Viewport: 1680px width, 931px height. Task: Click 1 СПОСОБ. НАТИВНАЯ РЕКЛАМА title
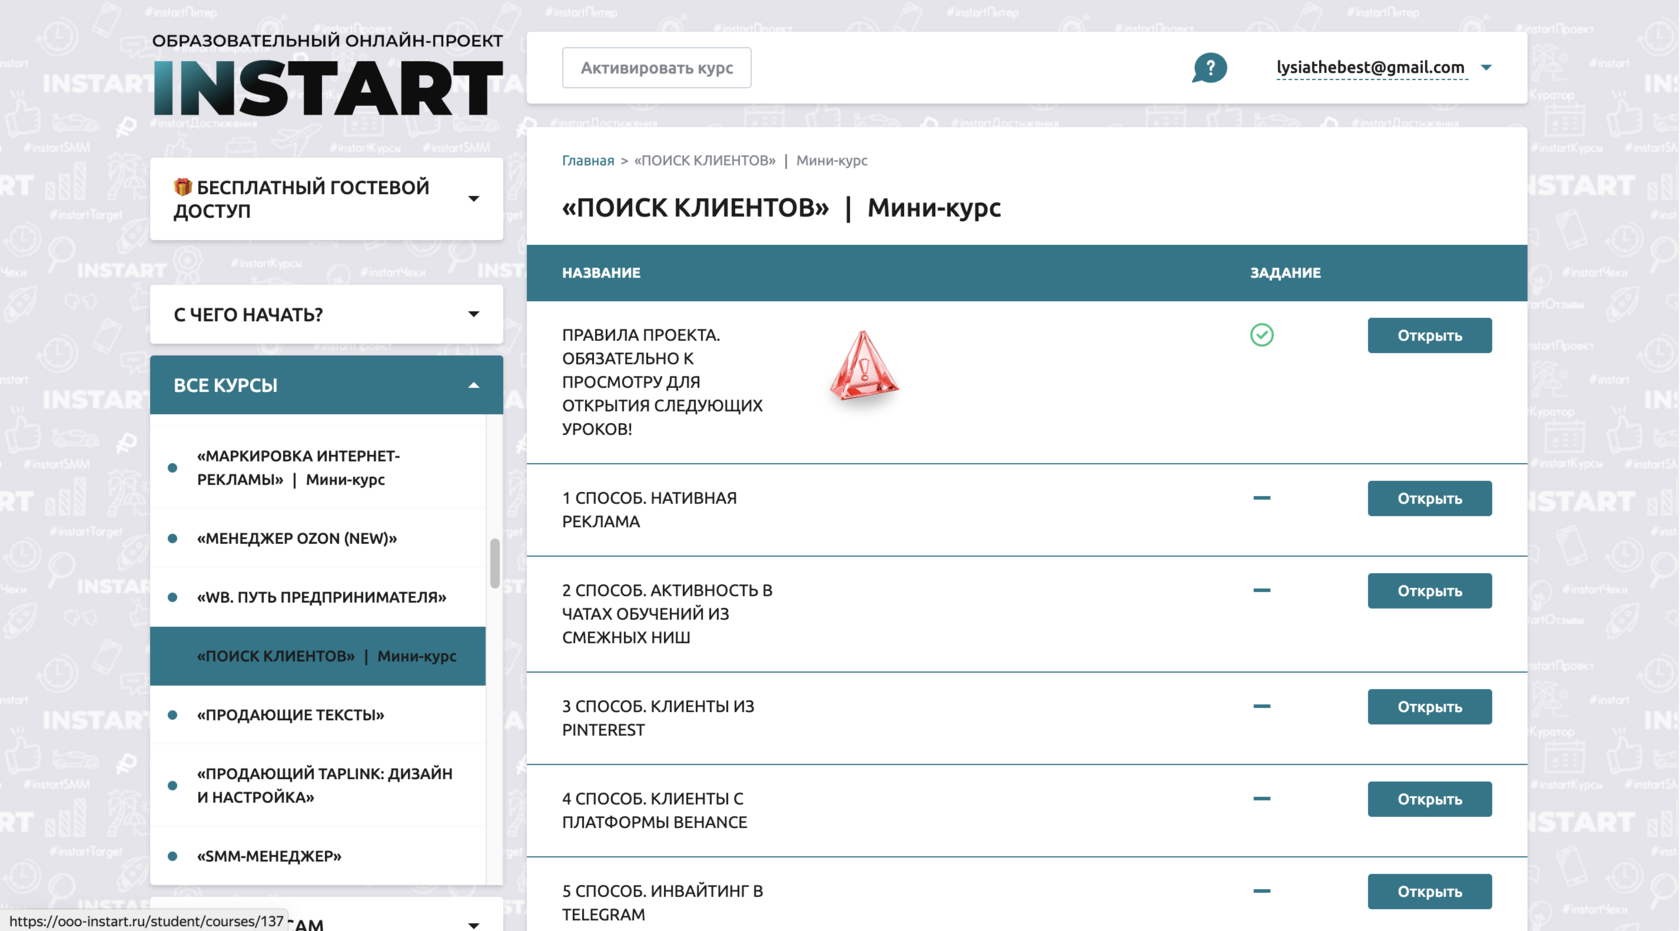click(x=649, y=509)
